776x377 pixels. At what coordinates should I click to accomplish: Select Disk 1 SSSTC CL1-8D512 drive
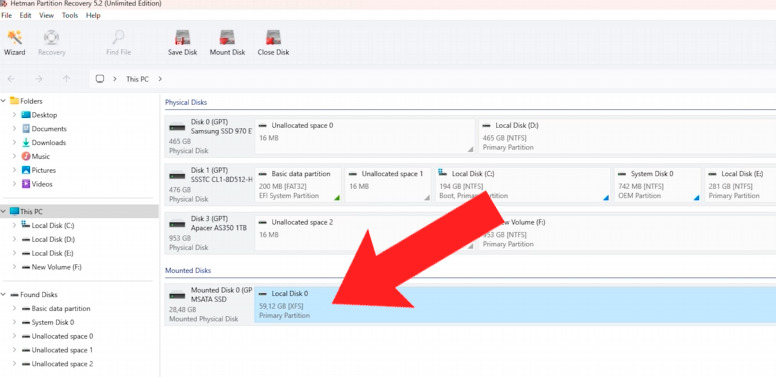pos(210,186)
